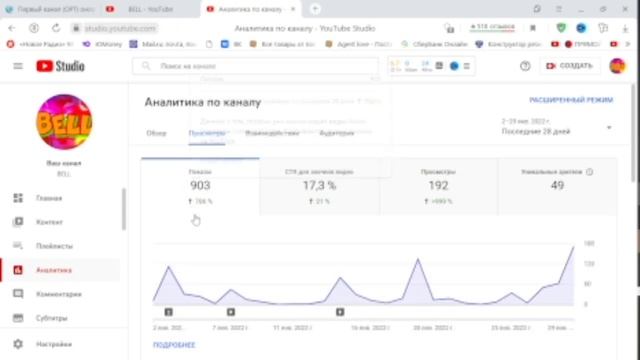Image resolution: width=640 pixels, height=360 pixels.
Task: Open the downloads arrow icon
Action: click(625, 28)
